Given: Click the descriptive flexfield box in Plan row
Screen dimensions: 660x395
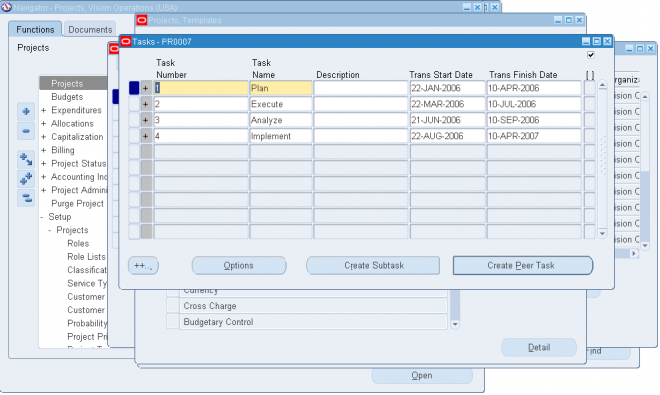Looking at the screenshot, I should (x=589, y=88).
